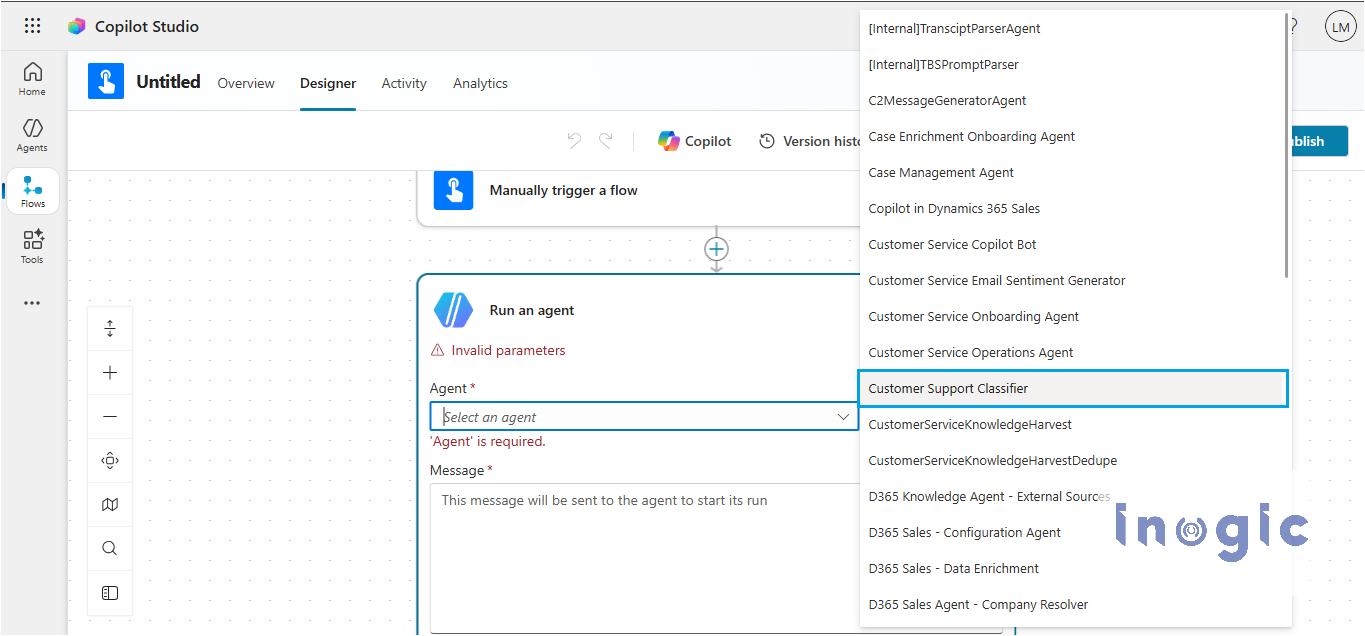
Task: Choose Customer Service Copilot Bot
Action: 1072,244
